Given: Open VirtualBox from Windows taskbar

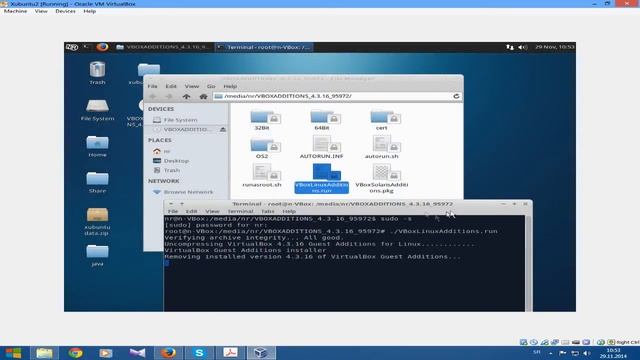Looking at the screenshot, I should coord(261,353).
